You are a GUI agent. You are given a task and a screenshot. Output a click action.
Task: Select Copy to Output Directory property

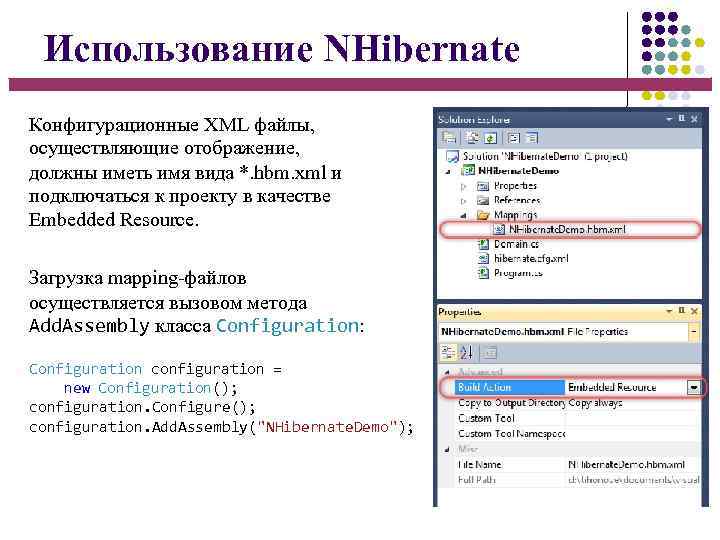[x=512, y=403]
